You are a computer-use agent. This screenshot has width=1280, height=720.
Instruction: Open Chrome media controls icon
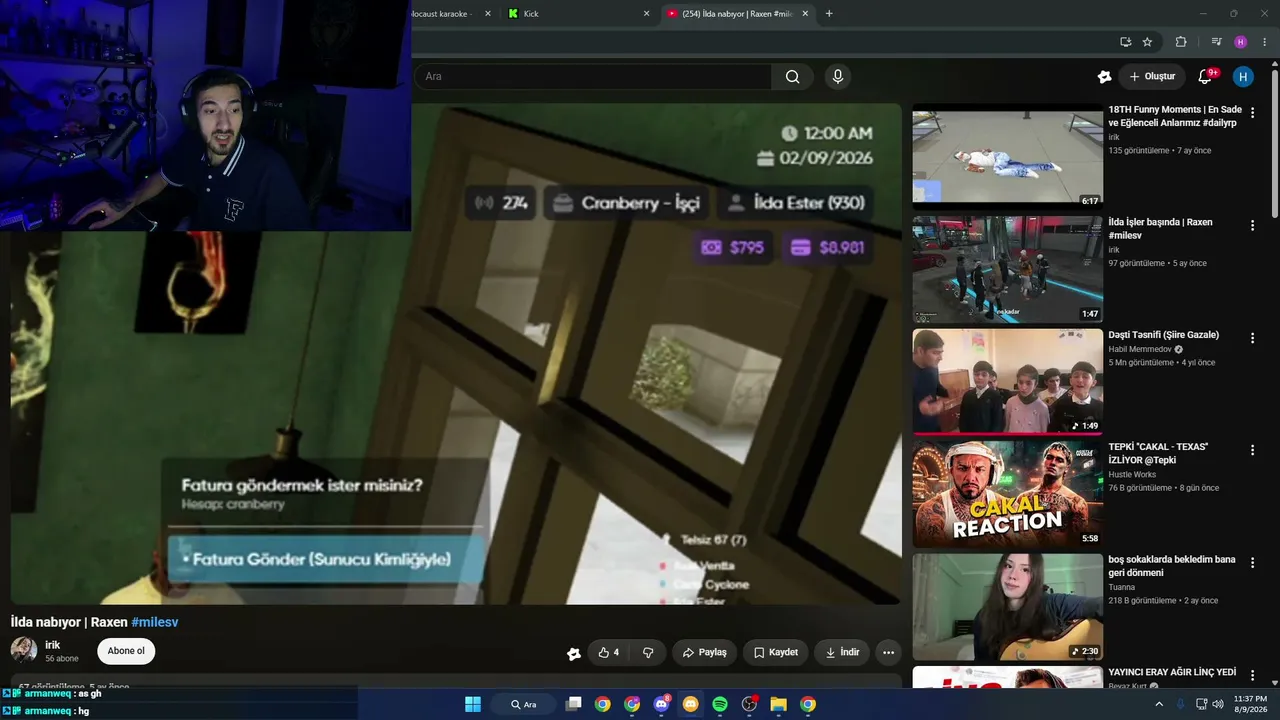(x=1216, y=42)
